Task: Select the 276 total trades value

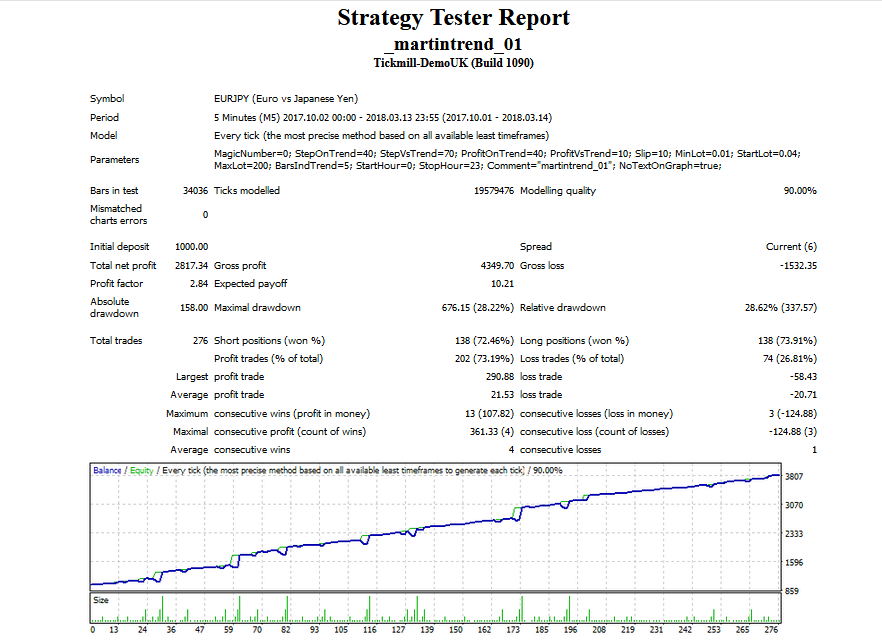Action: pyautogui.click(x=200, y=340)
